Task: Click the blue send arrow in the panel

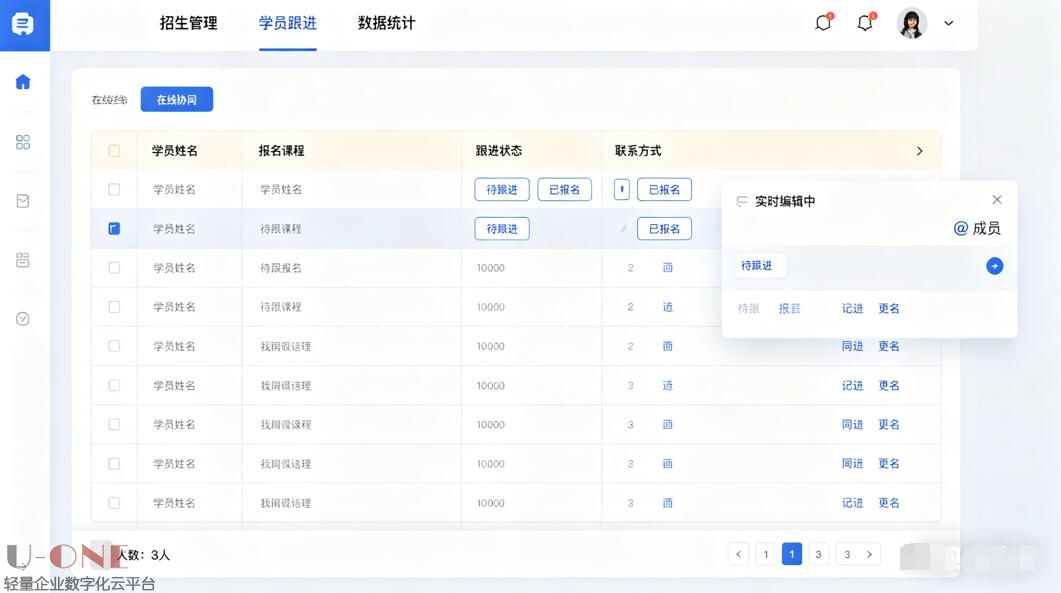Action: click(x=994, y=266)
